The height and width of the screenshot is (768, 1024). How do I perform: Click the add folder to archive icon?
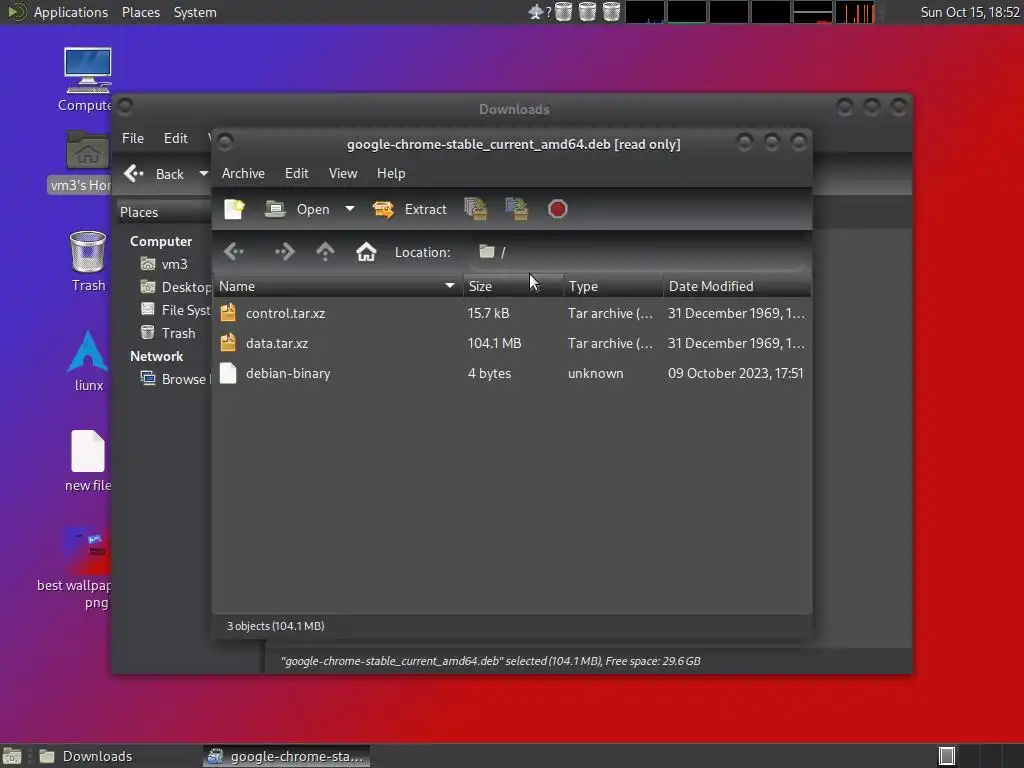coord(517,209)
